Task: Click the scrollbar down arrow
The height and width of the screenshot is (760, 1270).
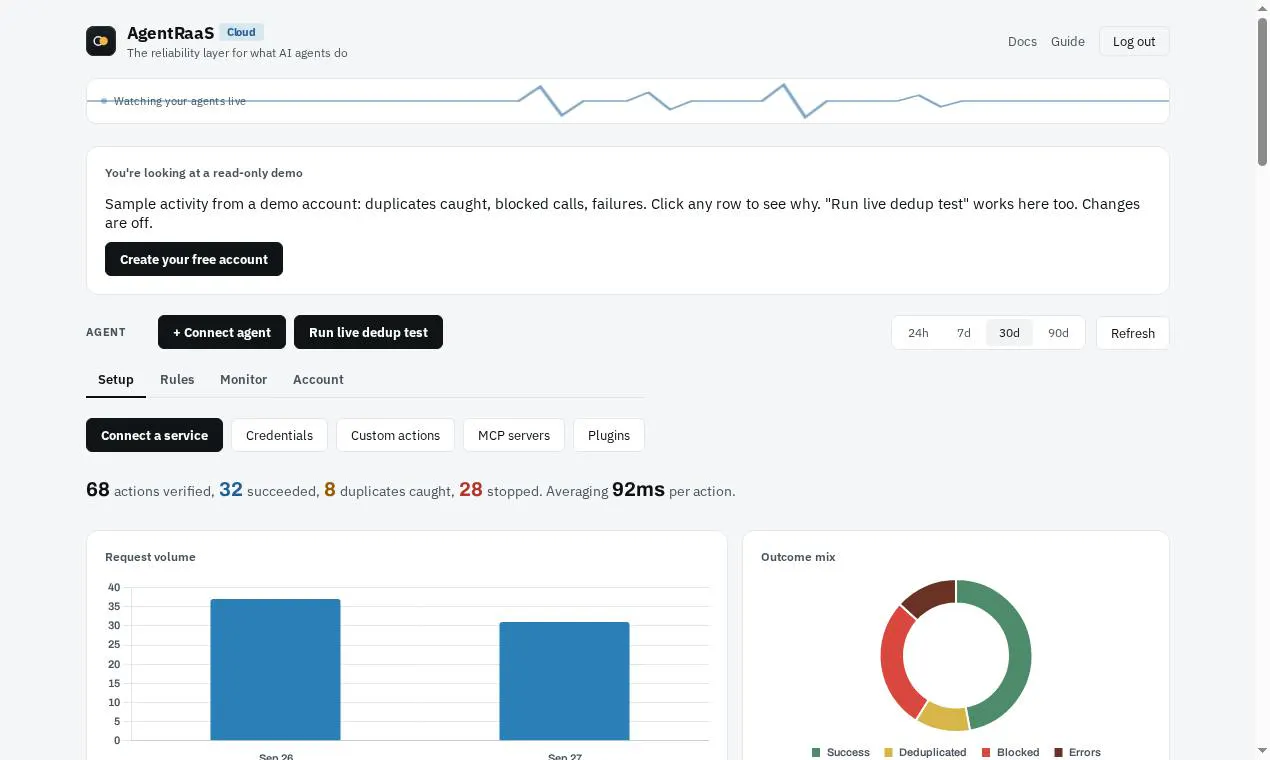Action: (1262, 751)
